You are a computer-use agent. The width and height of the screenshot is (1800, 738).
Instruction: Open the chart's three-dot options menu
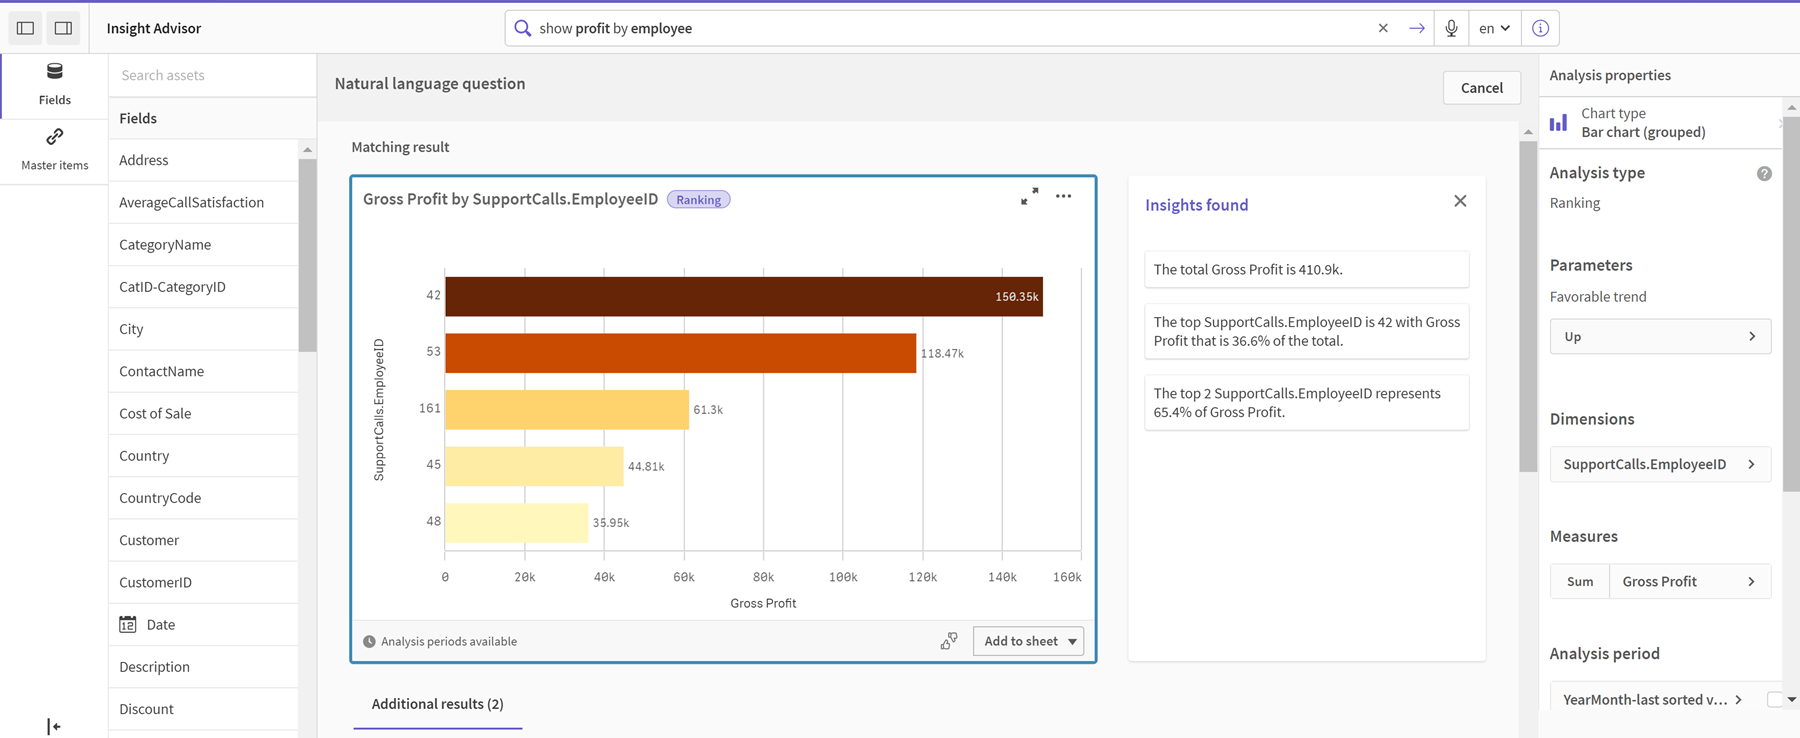(1063, 196)
